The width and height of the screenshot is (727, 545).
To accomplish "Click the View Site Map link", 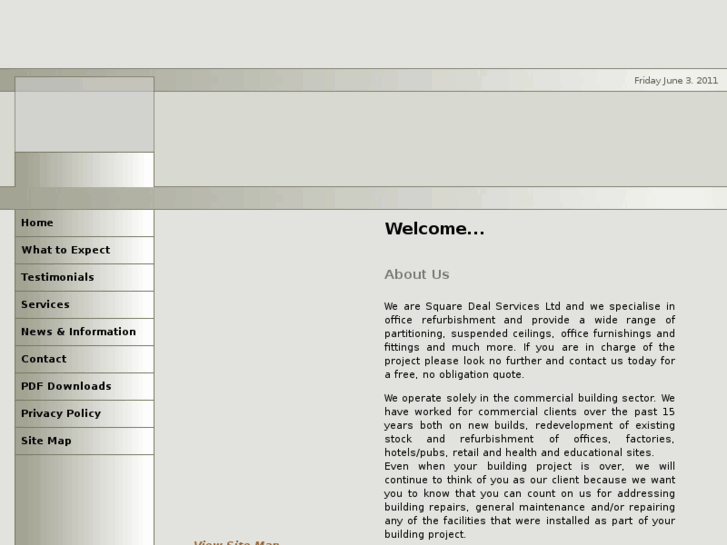I will click(x=236, y=542).
